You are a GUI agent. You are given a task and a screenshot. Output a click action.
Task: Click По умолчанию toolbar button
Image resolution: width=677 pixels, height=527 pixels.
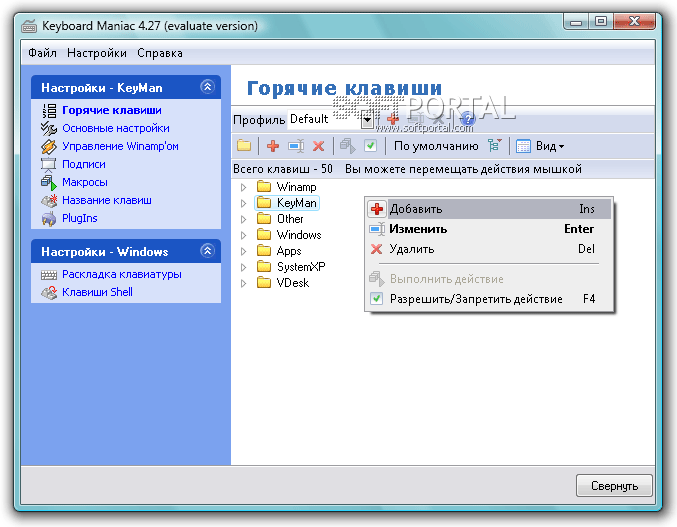click(436, 146)
